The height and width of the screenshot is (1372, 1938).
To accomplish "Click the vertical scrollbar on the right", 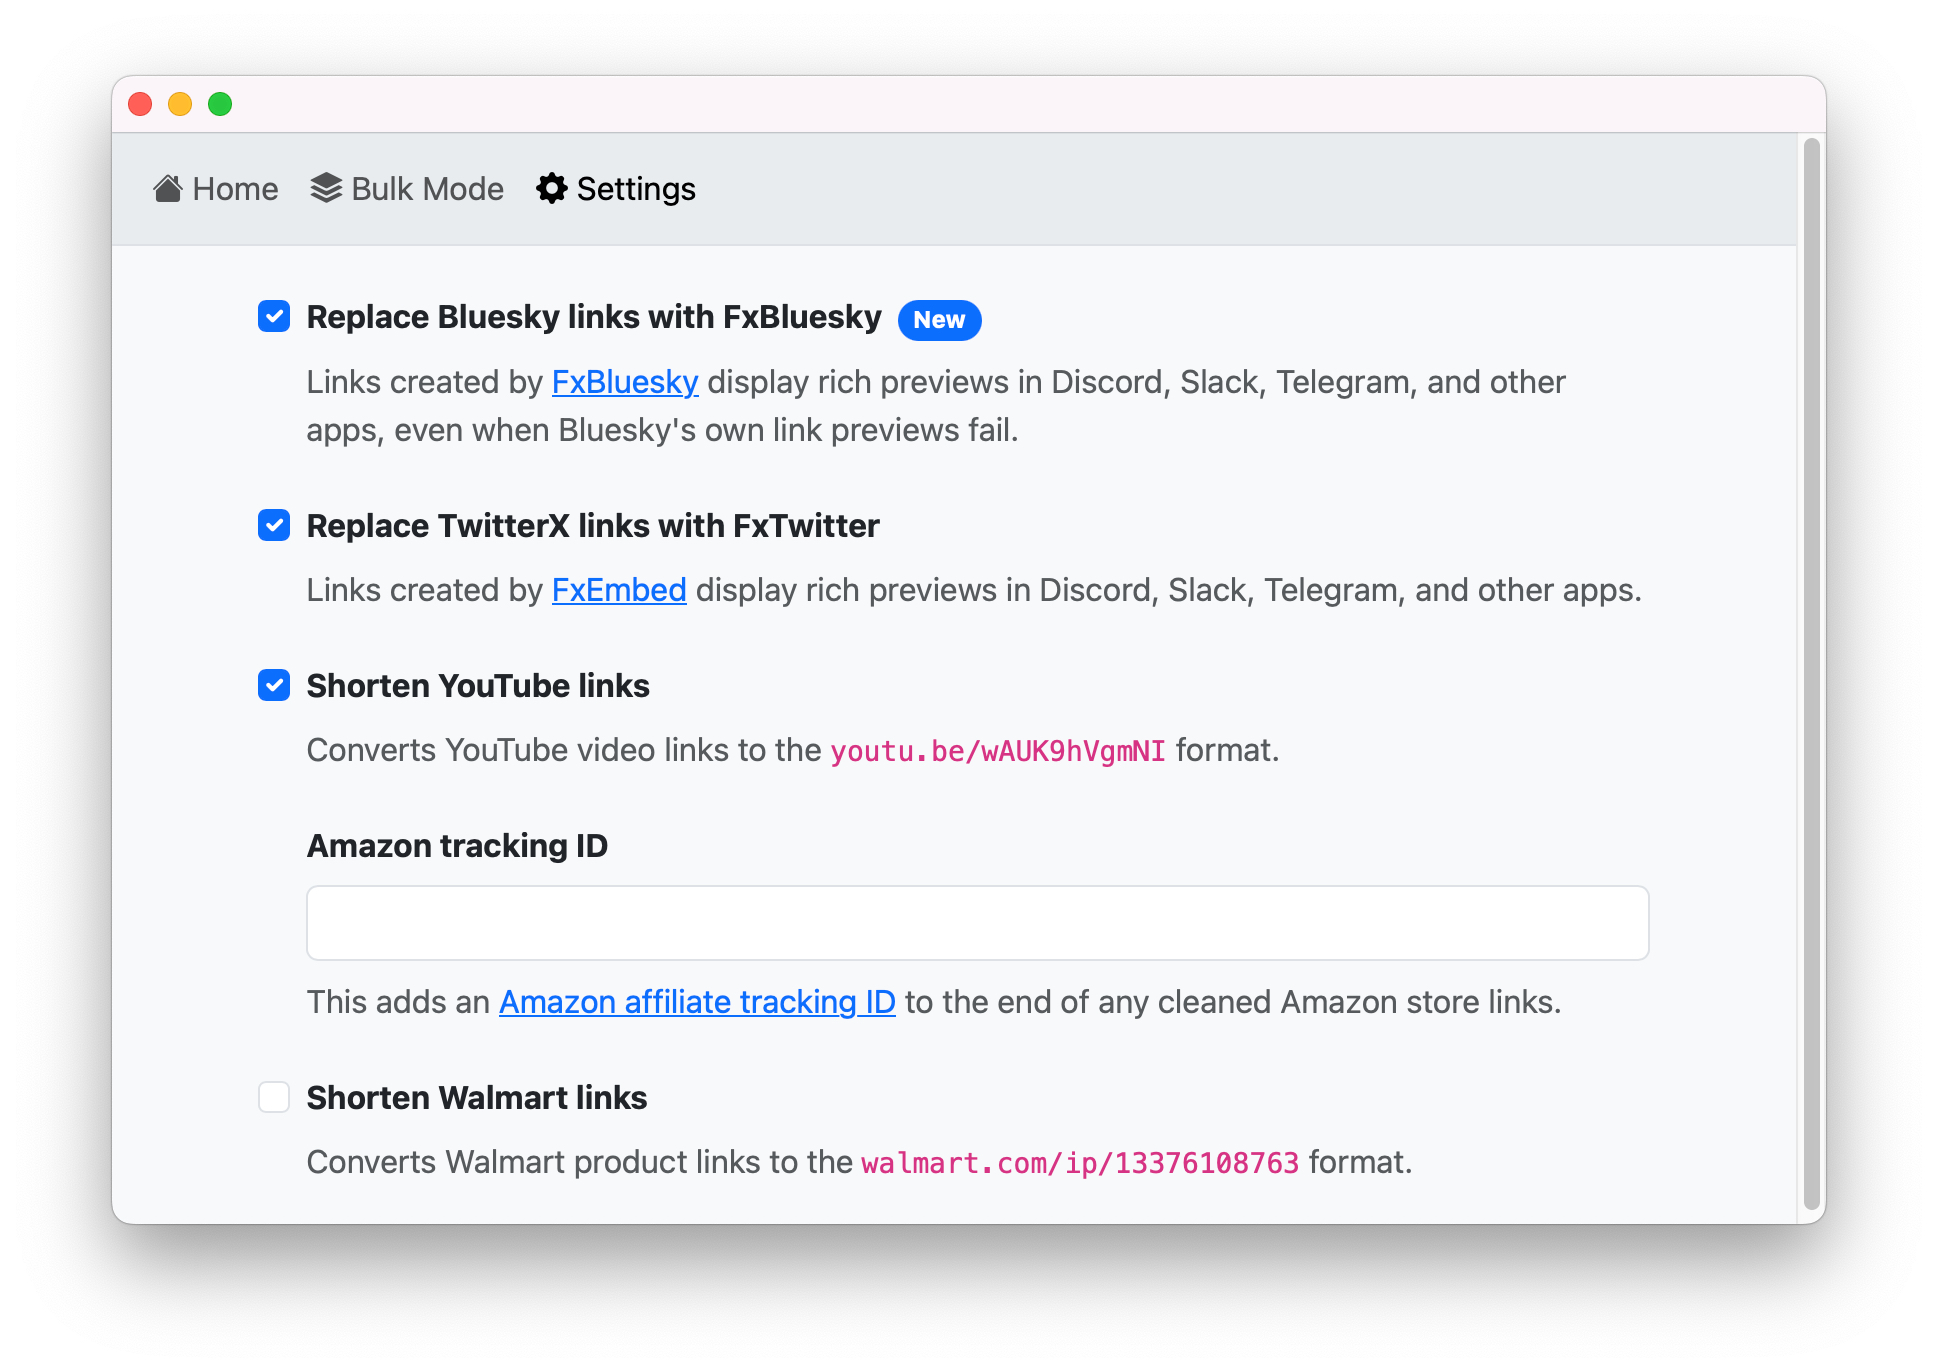I will pos(1810,676).
